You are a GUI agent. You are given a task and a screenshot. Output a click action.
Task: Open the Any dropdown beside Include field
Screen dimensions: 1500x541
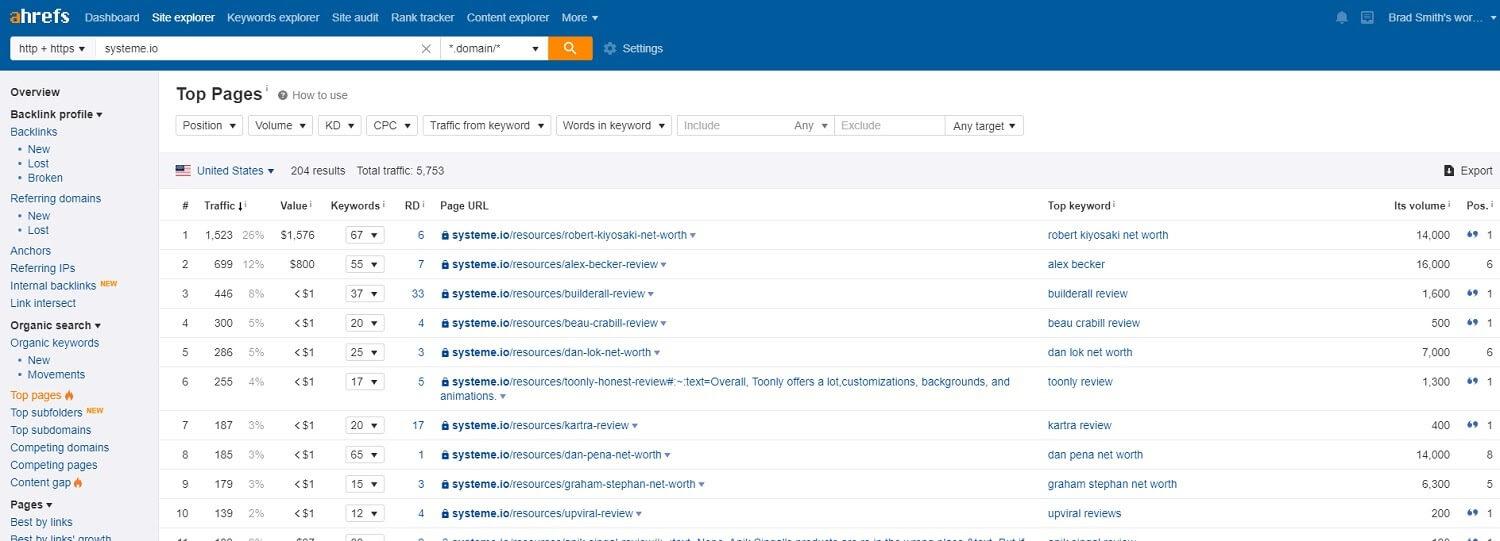point(811,126)
